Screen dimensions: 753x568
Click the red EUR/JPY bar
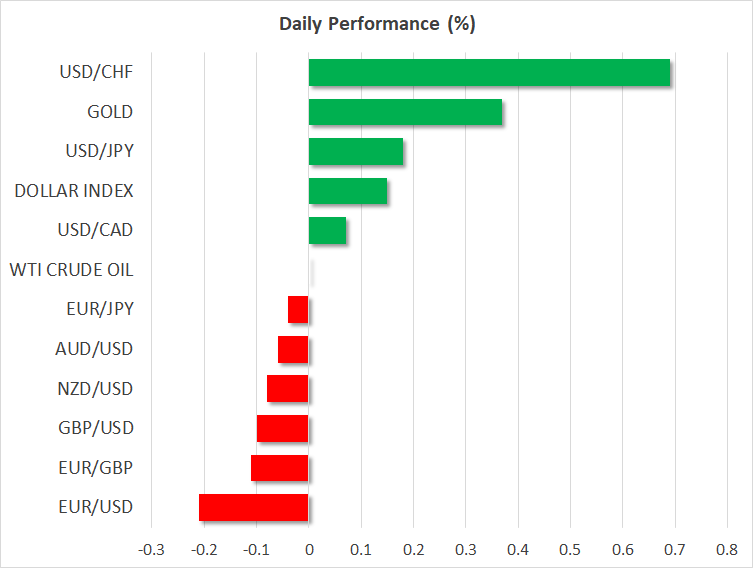pyautogui.click(x=298, y=310)
